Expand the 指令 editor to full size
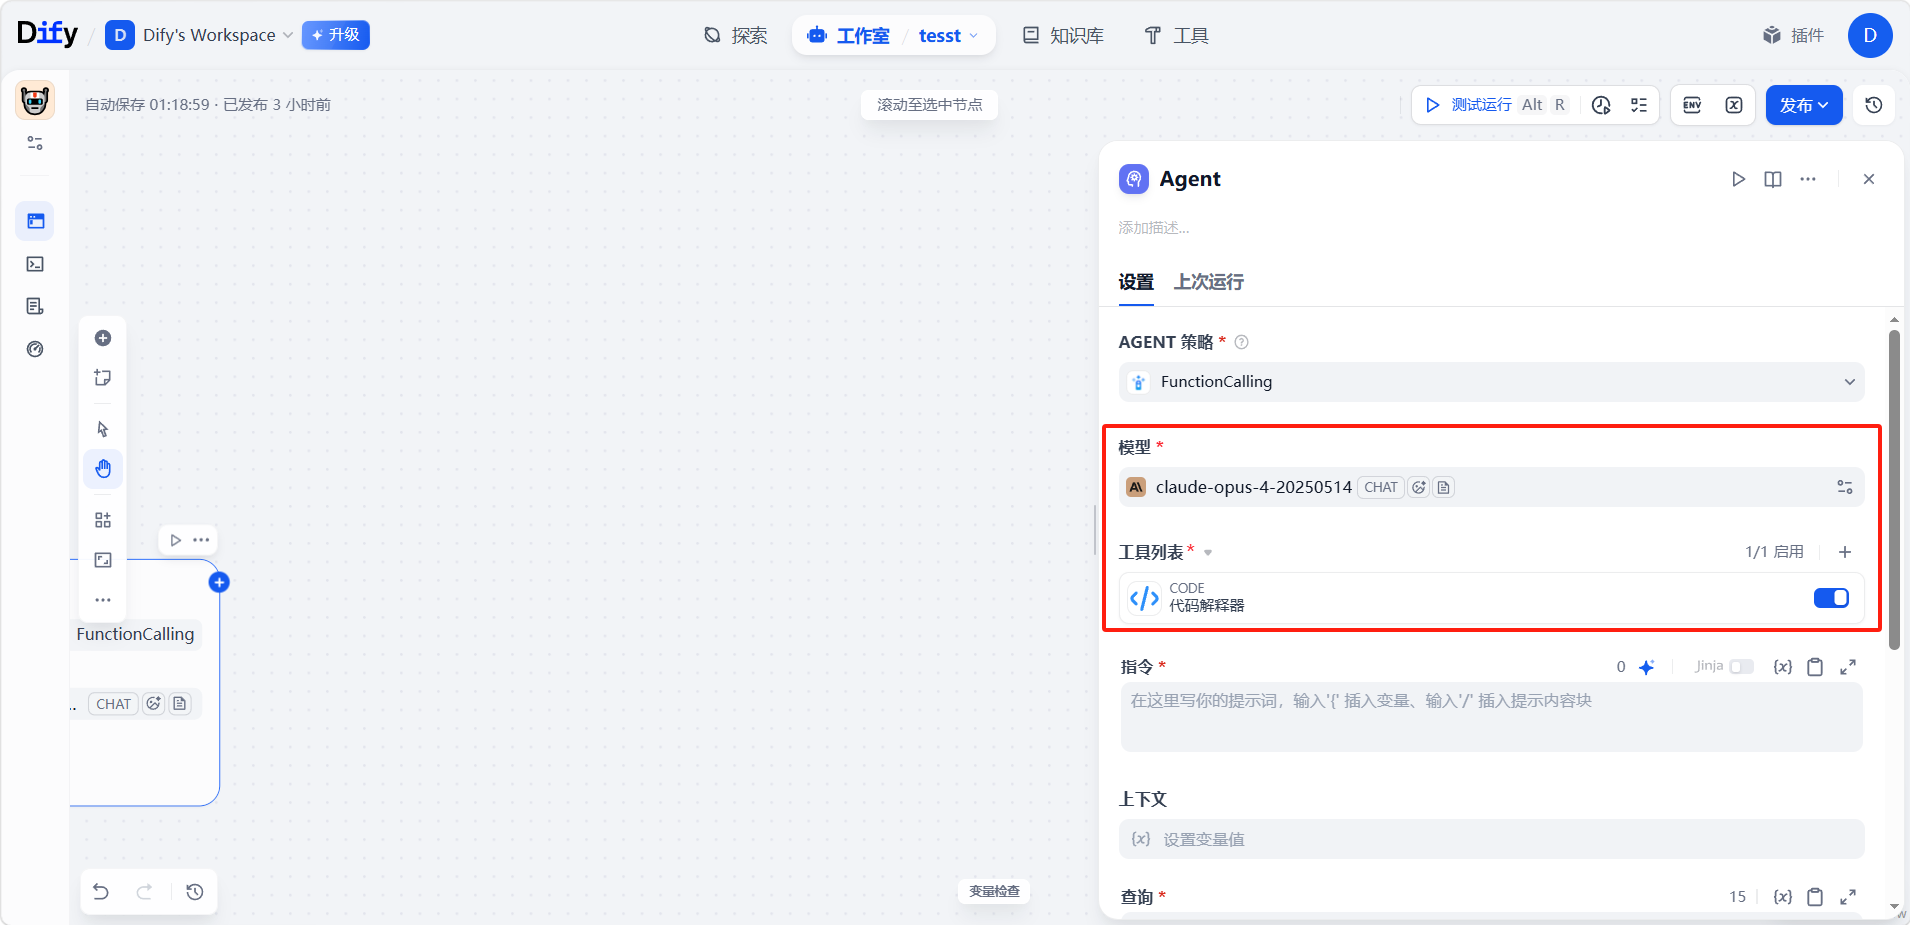 [x=1848, y=667]
